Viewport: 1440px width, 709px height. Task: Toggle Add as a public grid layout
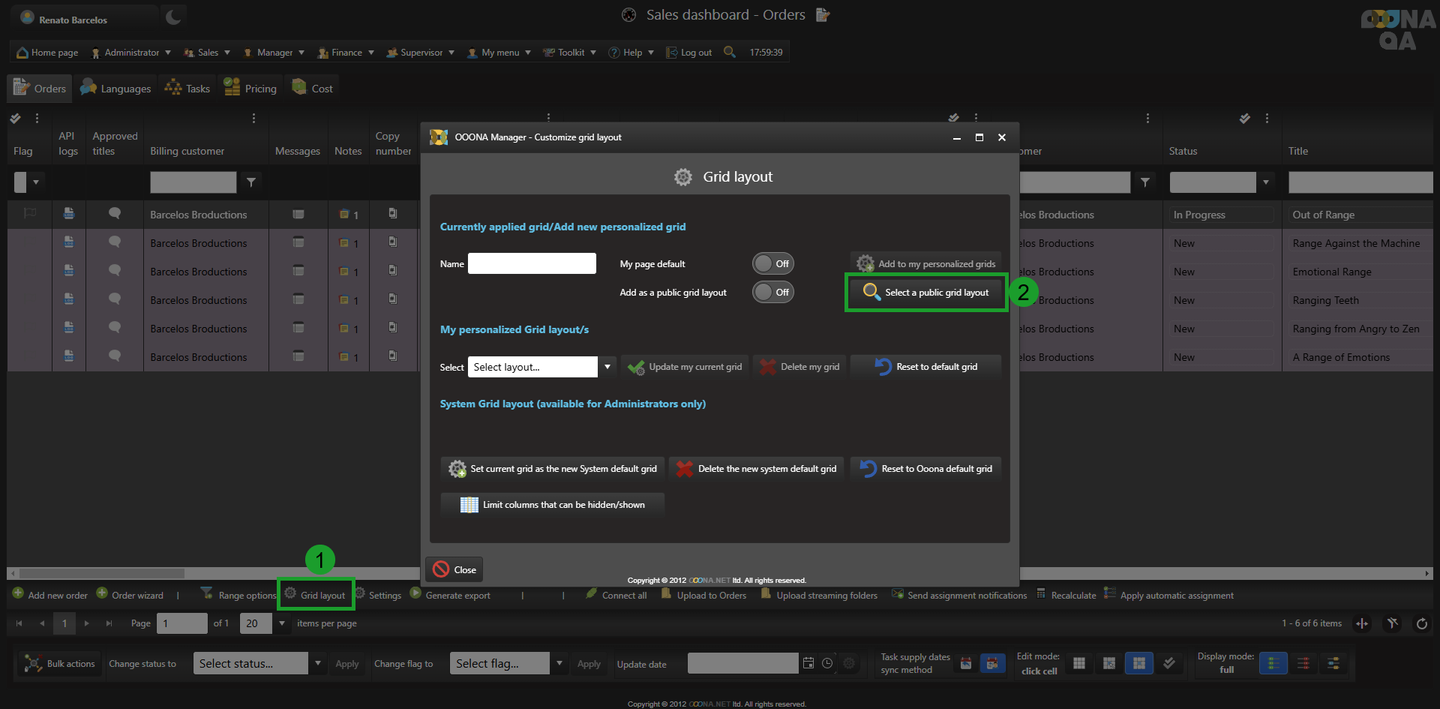[x=773, y=292]
